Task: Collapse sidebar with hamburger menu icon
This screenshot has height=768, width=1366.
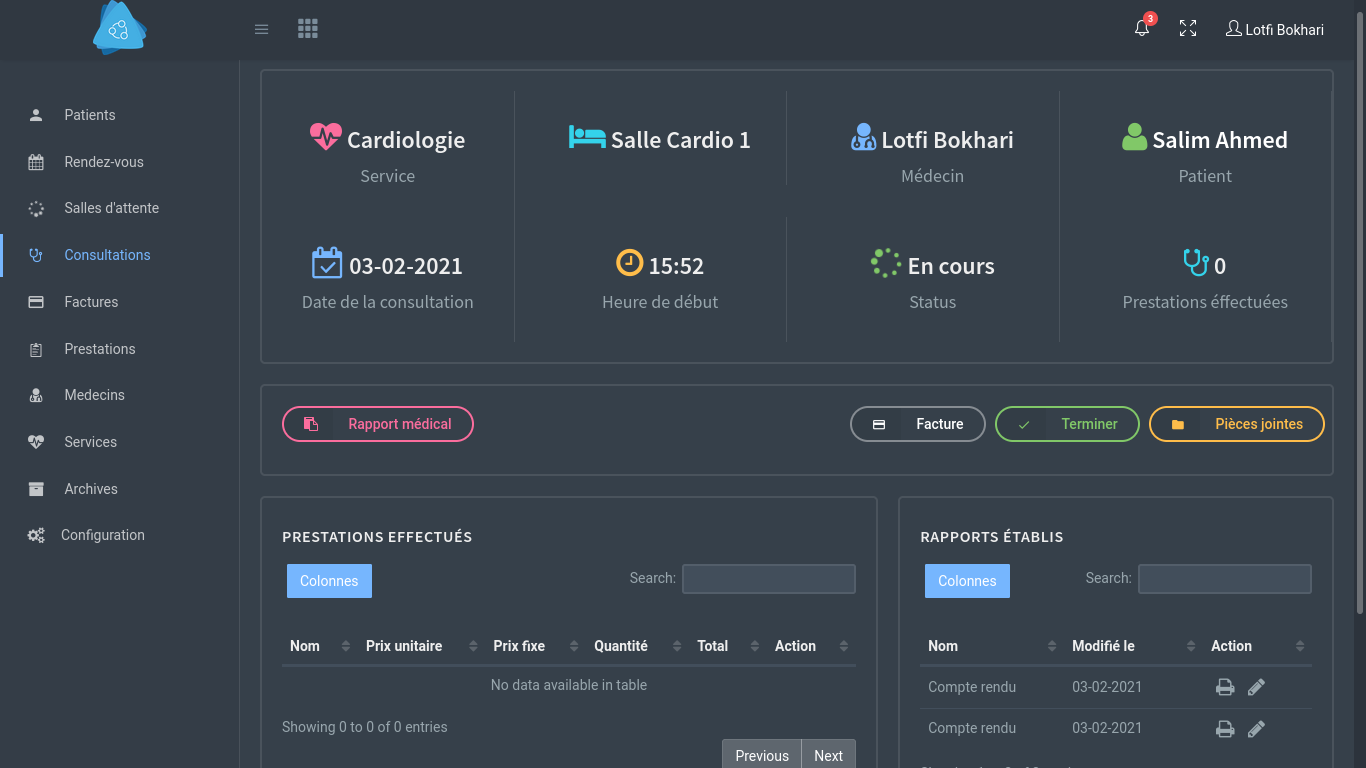Action: tap(262, 29)
